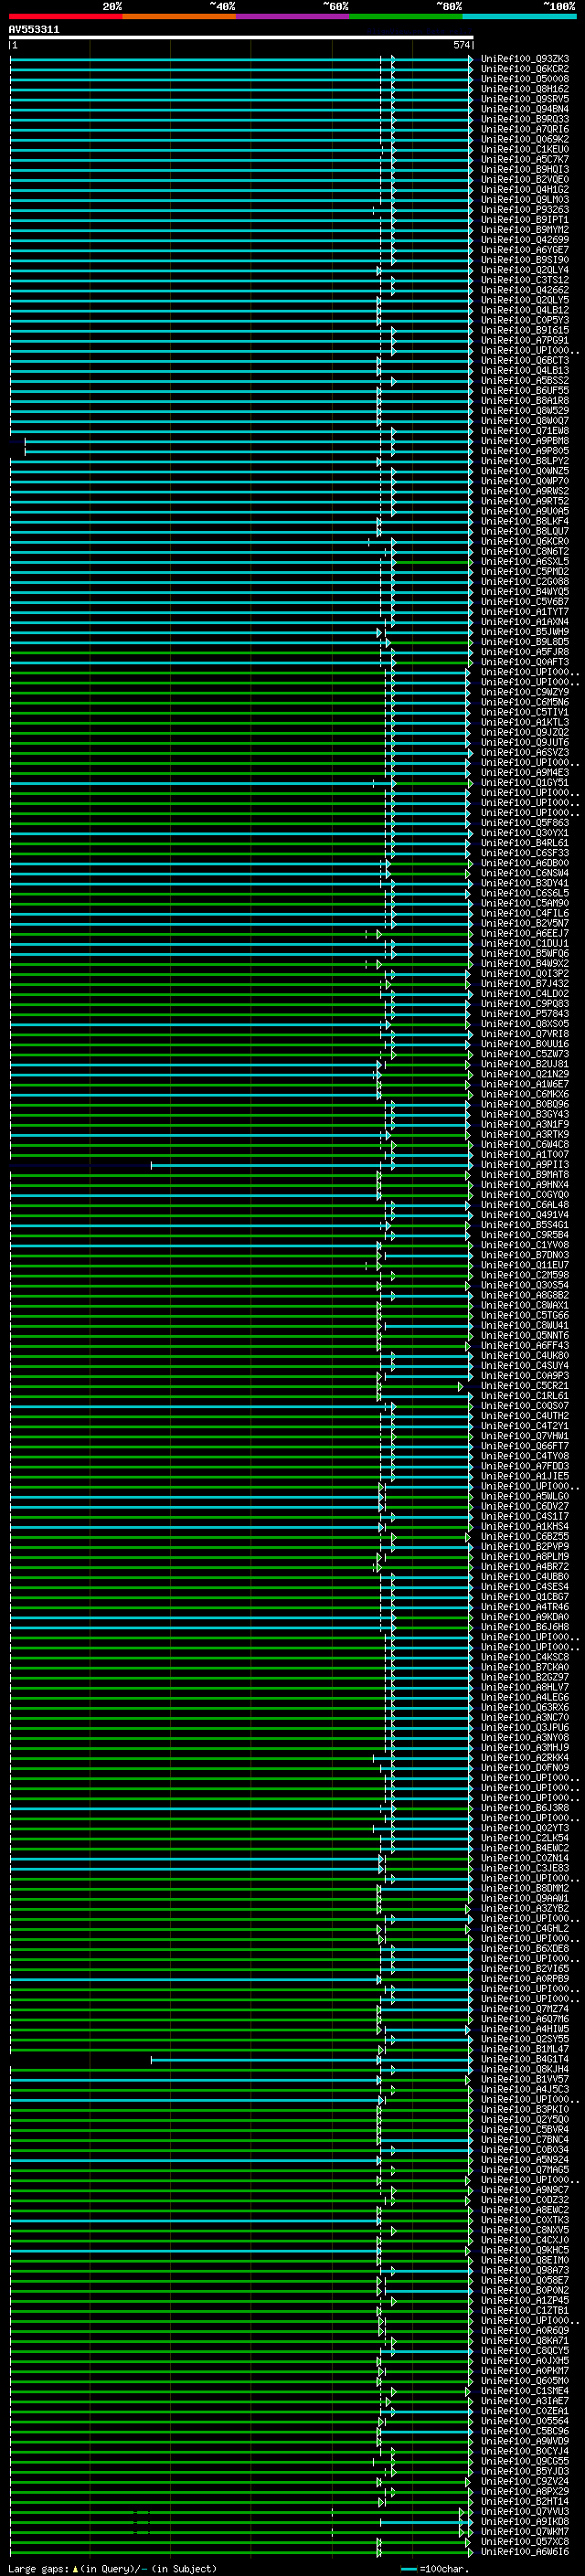Select hit label UniRef100_Q9CG55
The width and height of the screenshot is (585, 2576).
tap(525, 2461)
